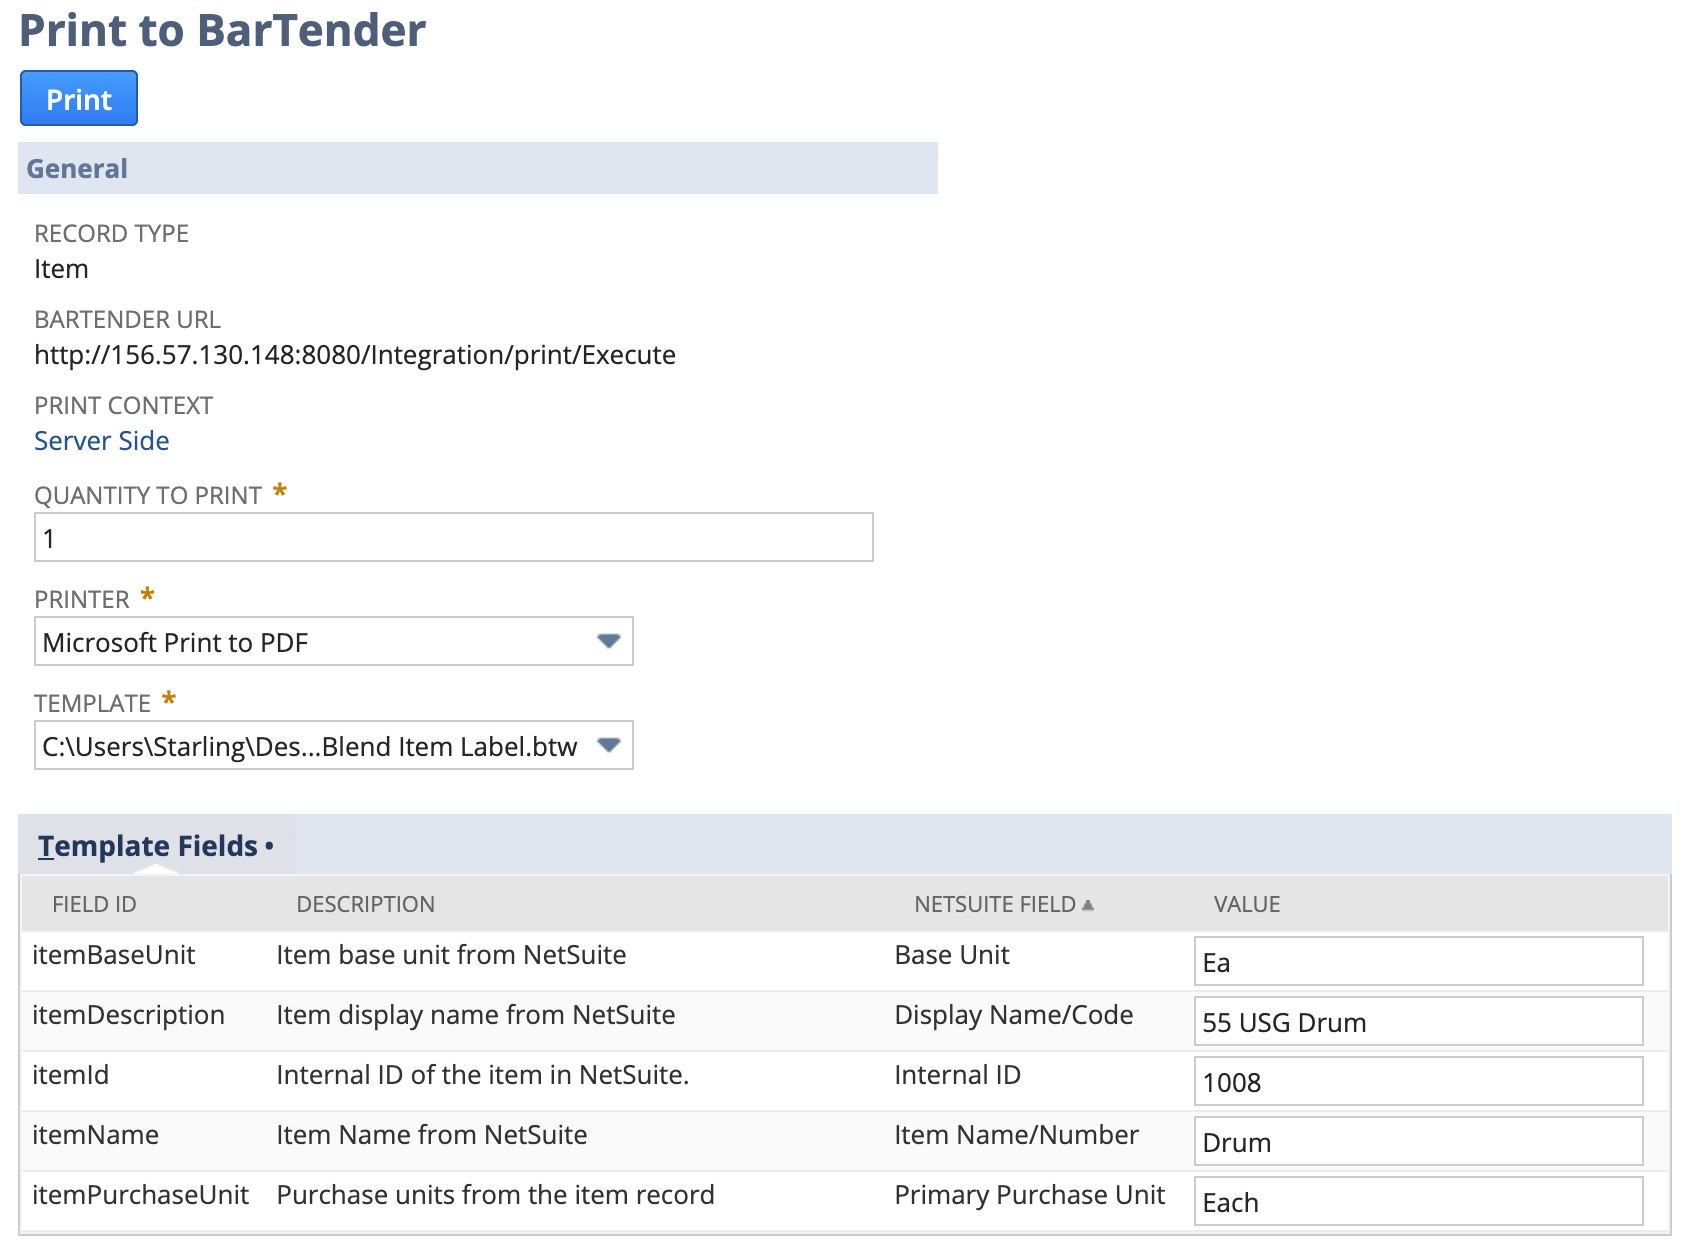Switch to the Template Fields tab
This screenshot has height=1254, width=1694.
click(148, 846)
